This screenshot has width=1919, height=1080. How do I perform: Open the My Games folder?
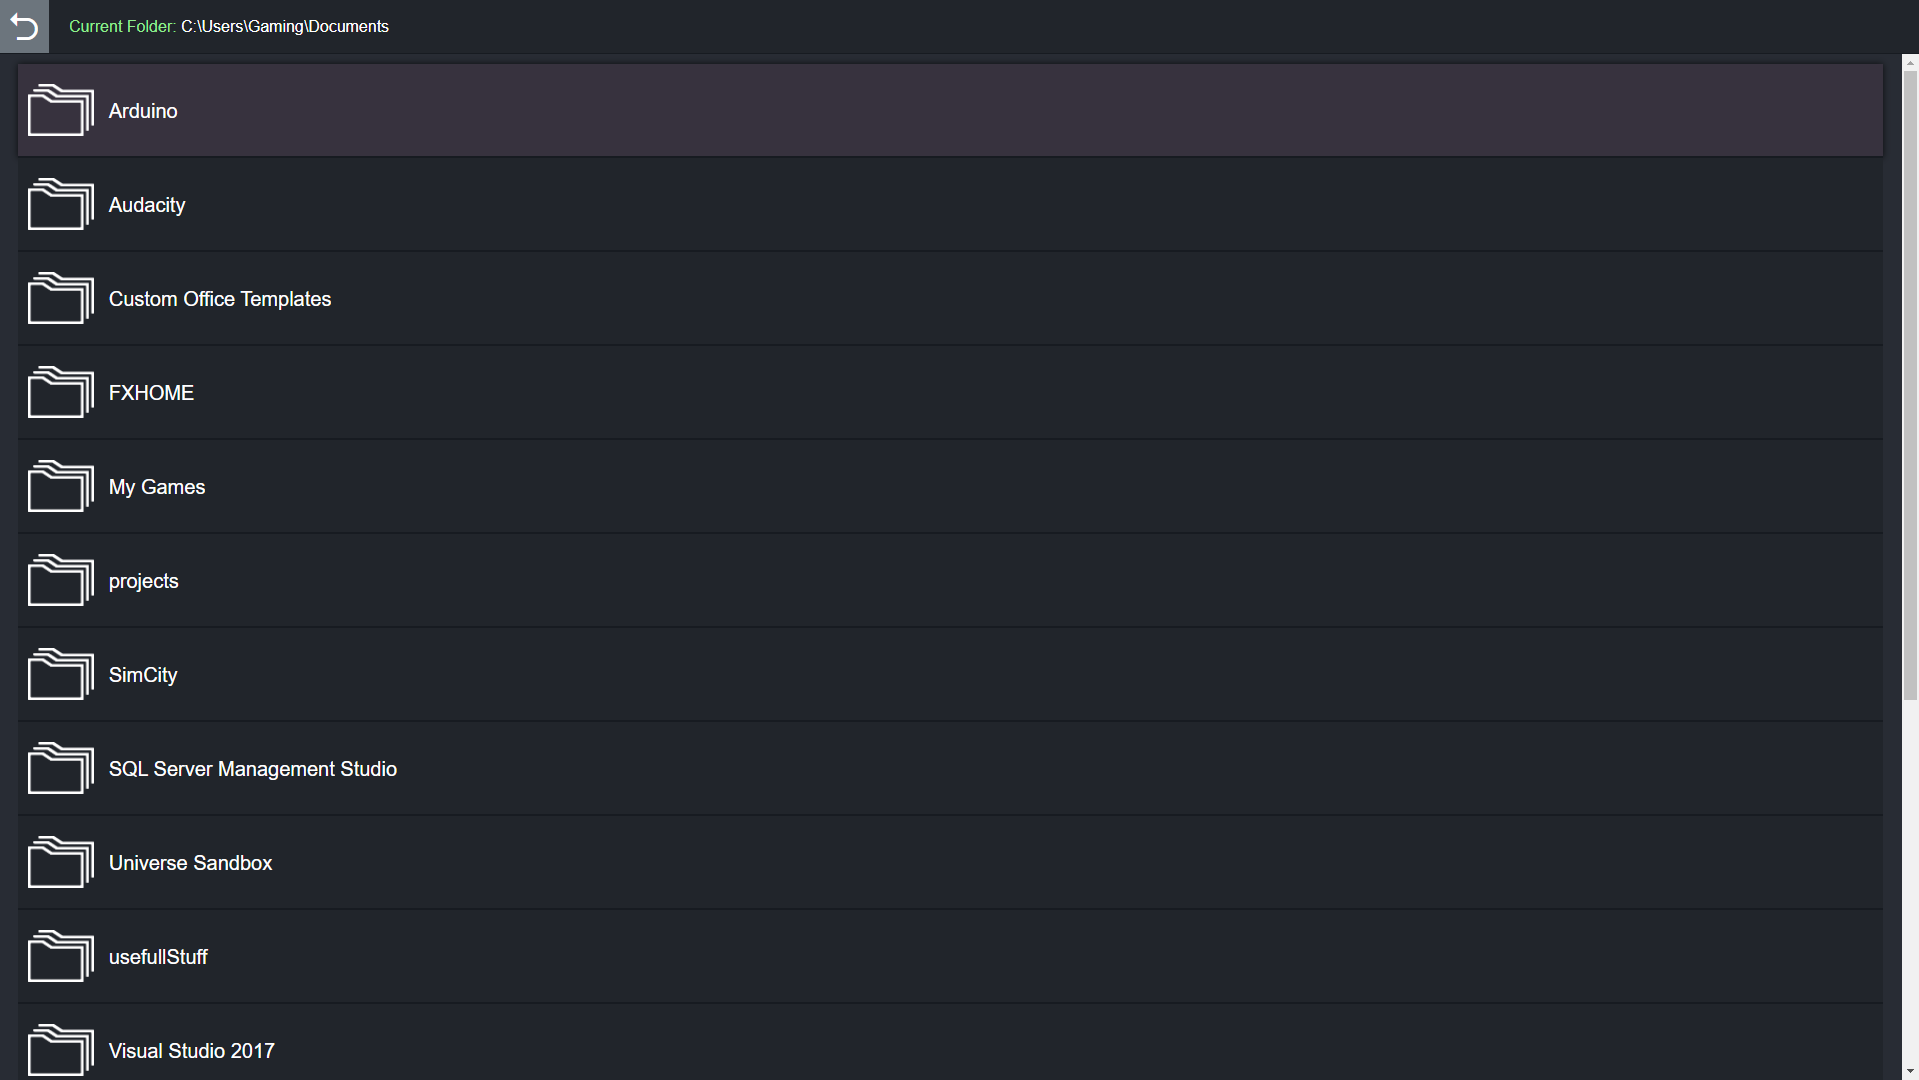tap(156, 486)
